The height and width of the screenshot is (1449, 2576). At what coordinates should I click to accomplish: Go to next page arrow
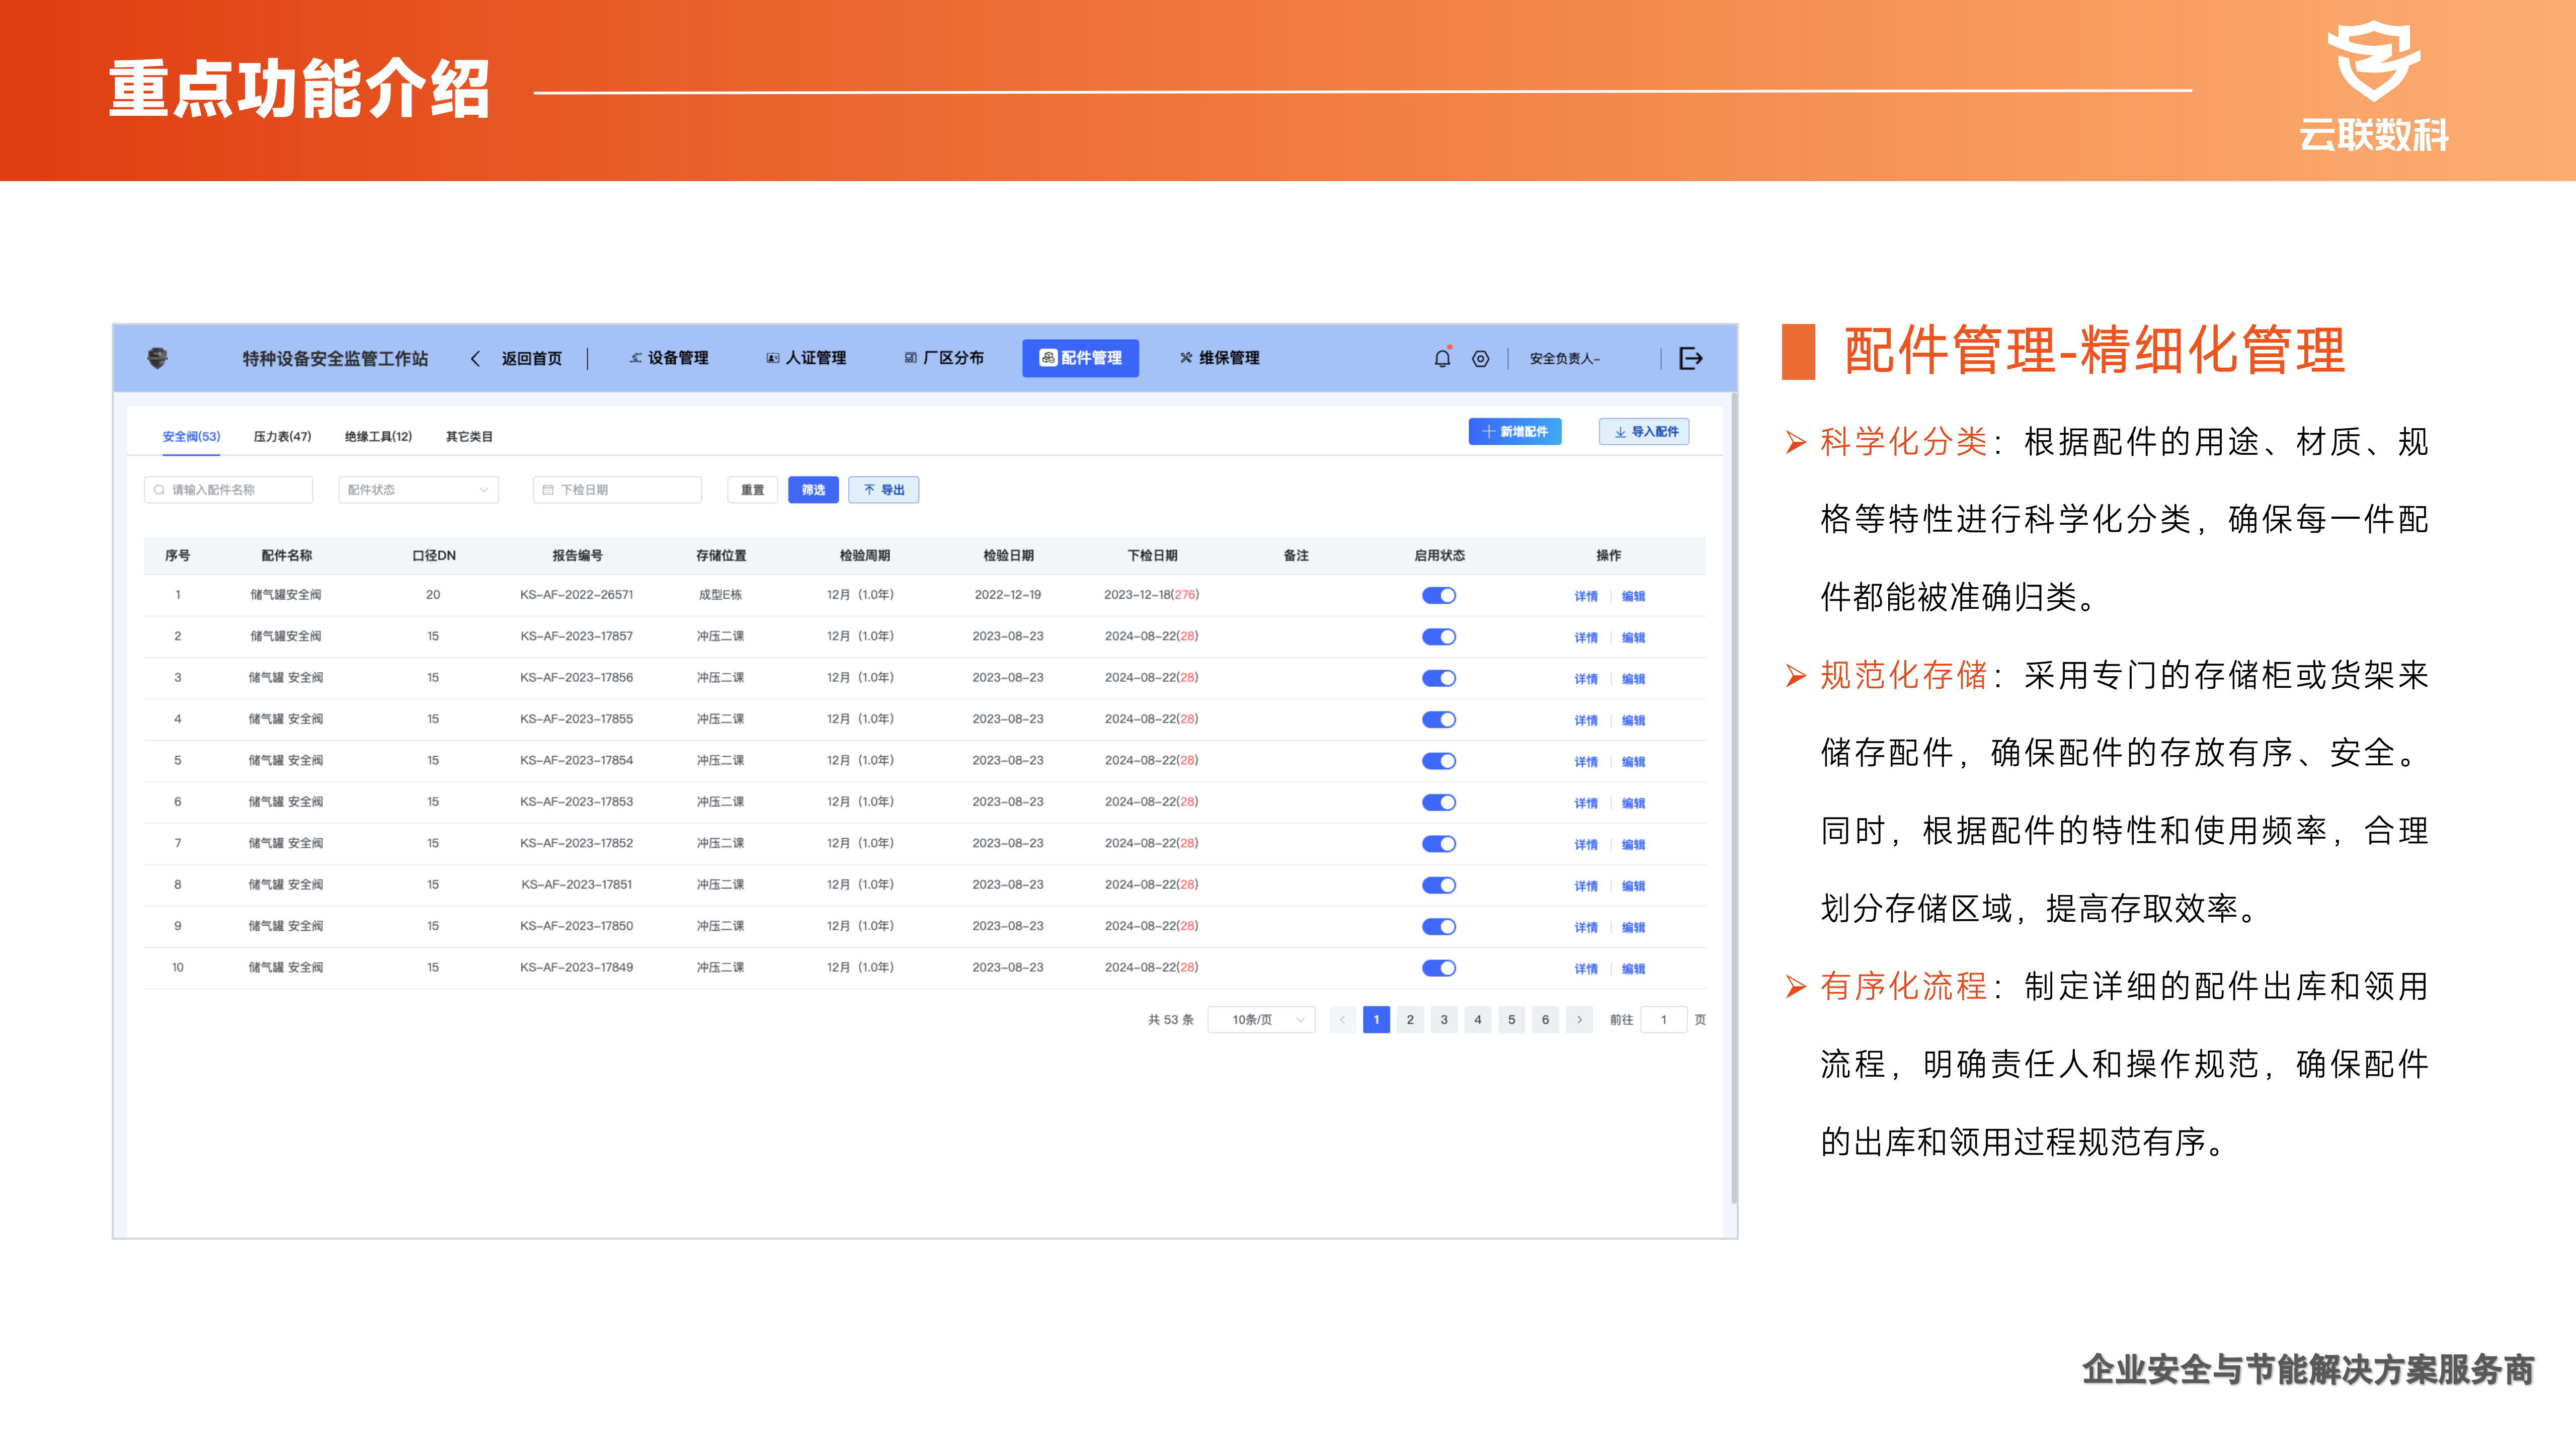click(1579, 1020)
